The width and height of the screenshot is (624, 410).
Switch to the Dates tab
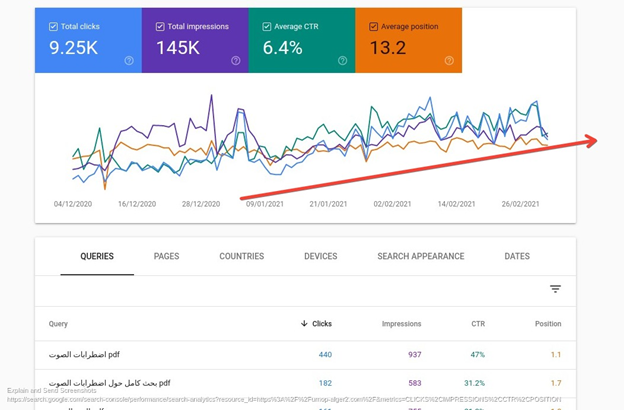(517, 257)
